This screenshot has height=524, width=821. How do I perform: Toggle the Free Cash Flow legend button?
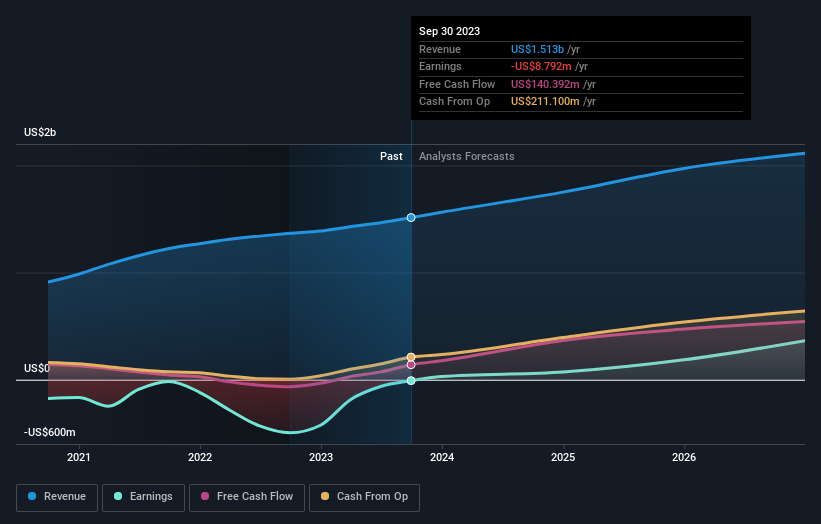tap(247, 497)
